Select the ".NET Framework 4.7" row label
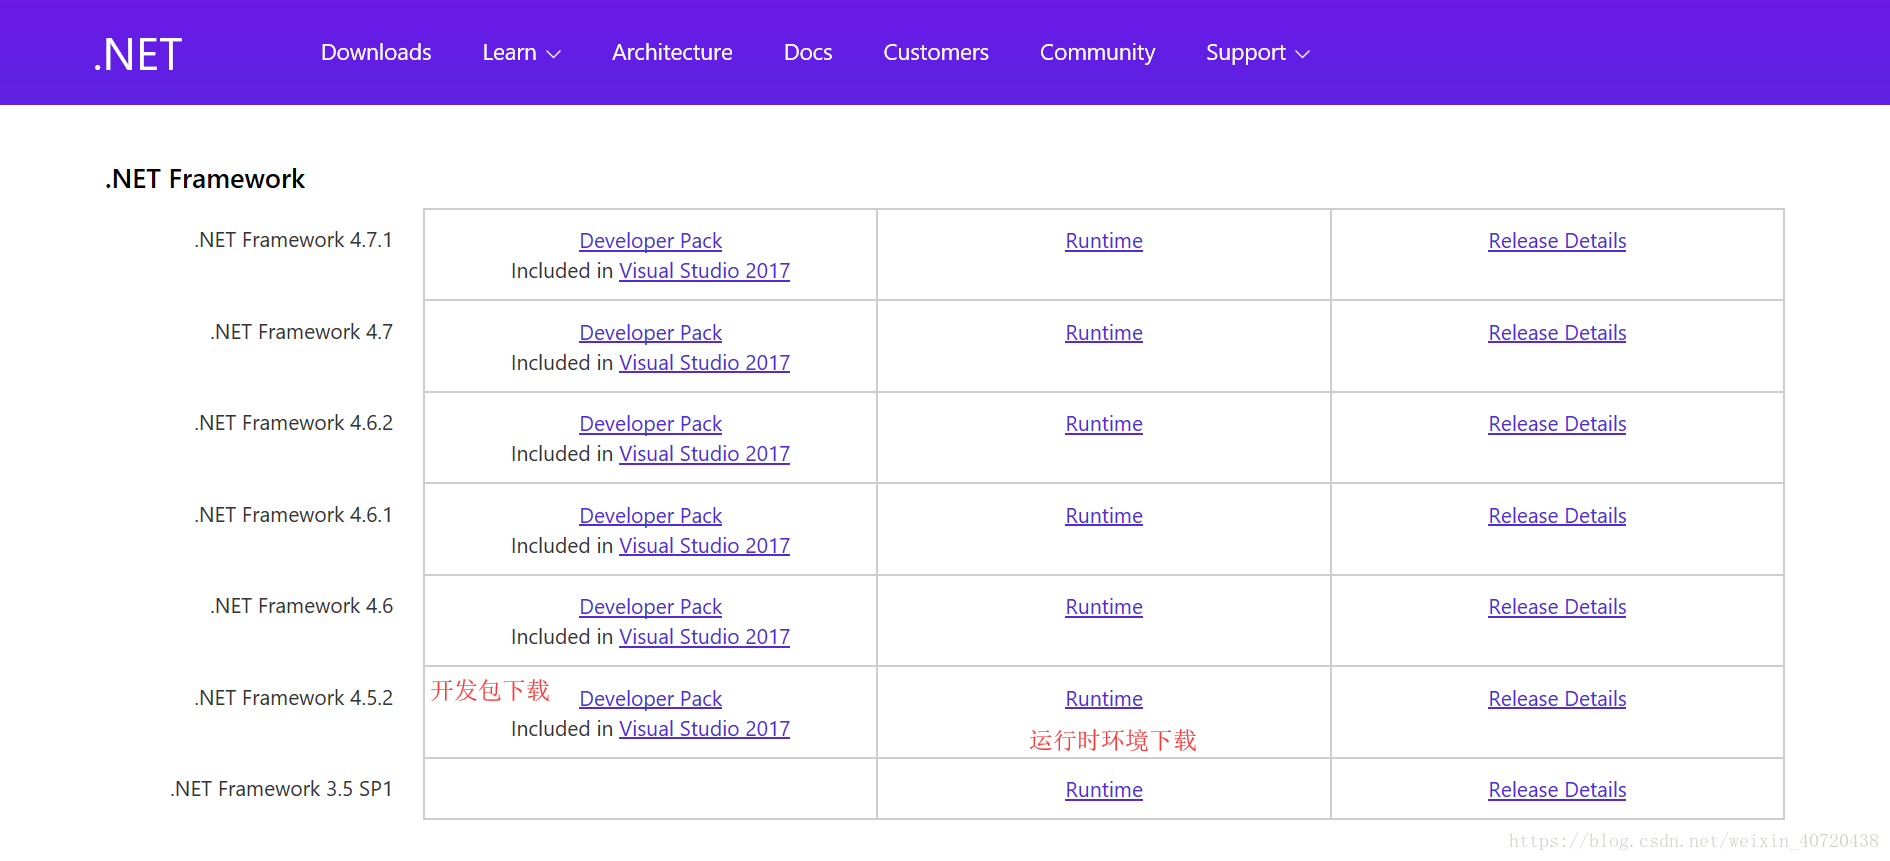The height and width of the screenshot is (861, 1890). point(302,332)
